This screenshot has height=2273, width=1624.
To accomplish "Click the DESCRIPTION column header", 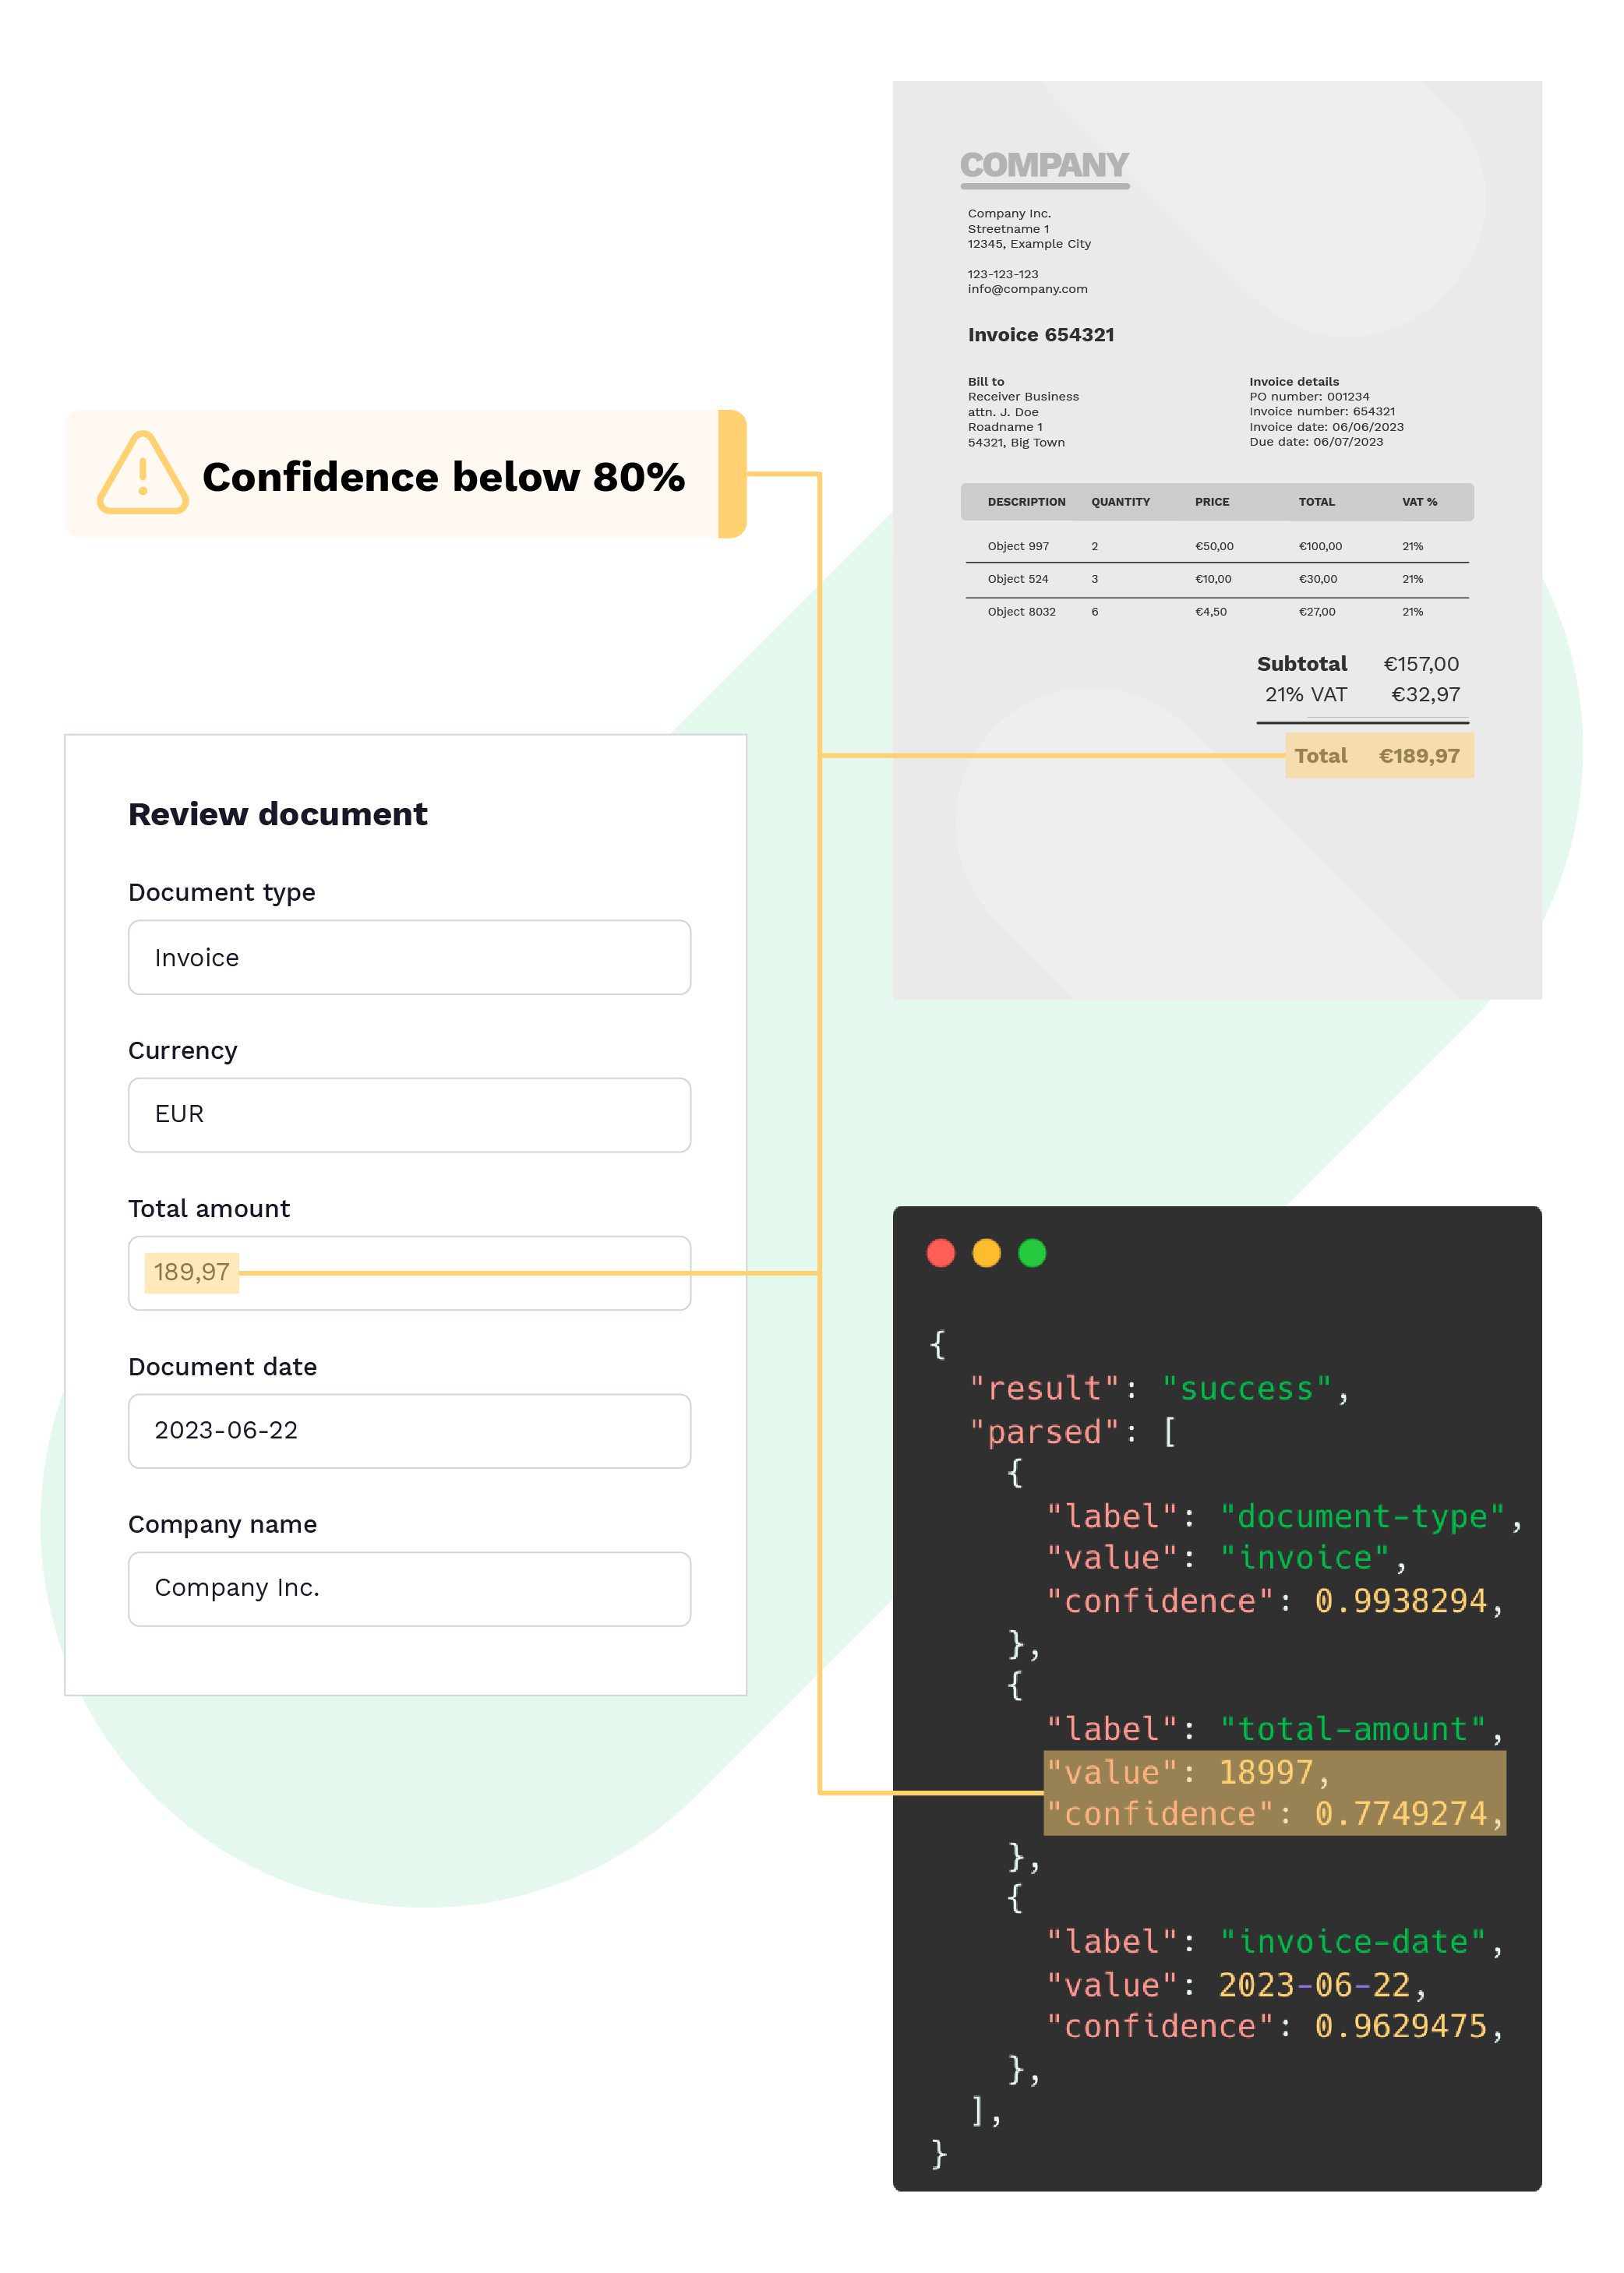I will 1026,502.
